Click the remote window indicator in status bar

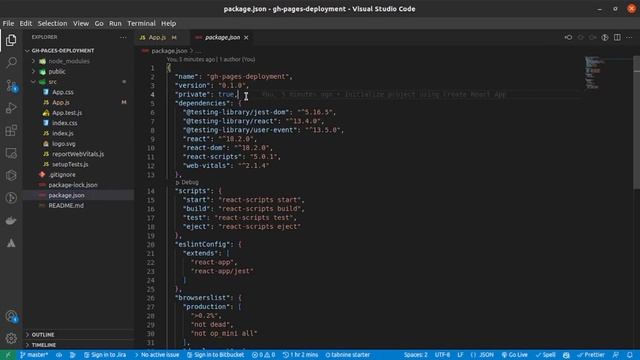tap(8, 355)
